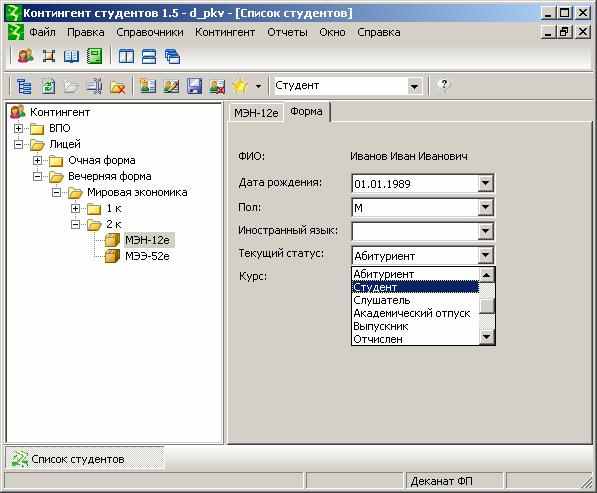
Task: Click the open book icon in toolbar
Action: click(72, 56)
